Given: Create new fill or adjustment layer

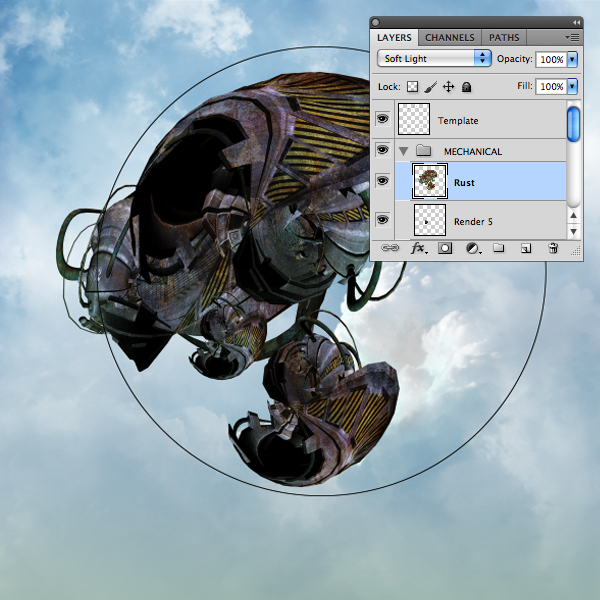Looking at the screenshot, I should (474, 249).
